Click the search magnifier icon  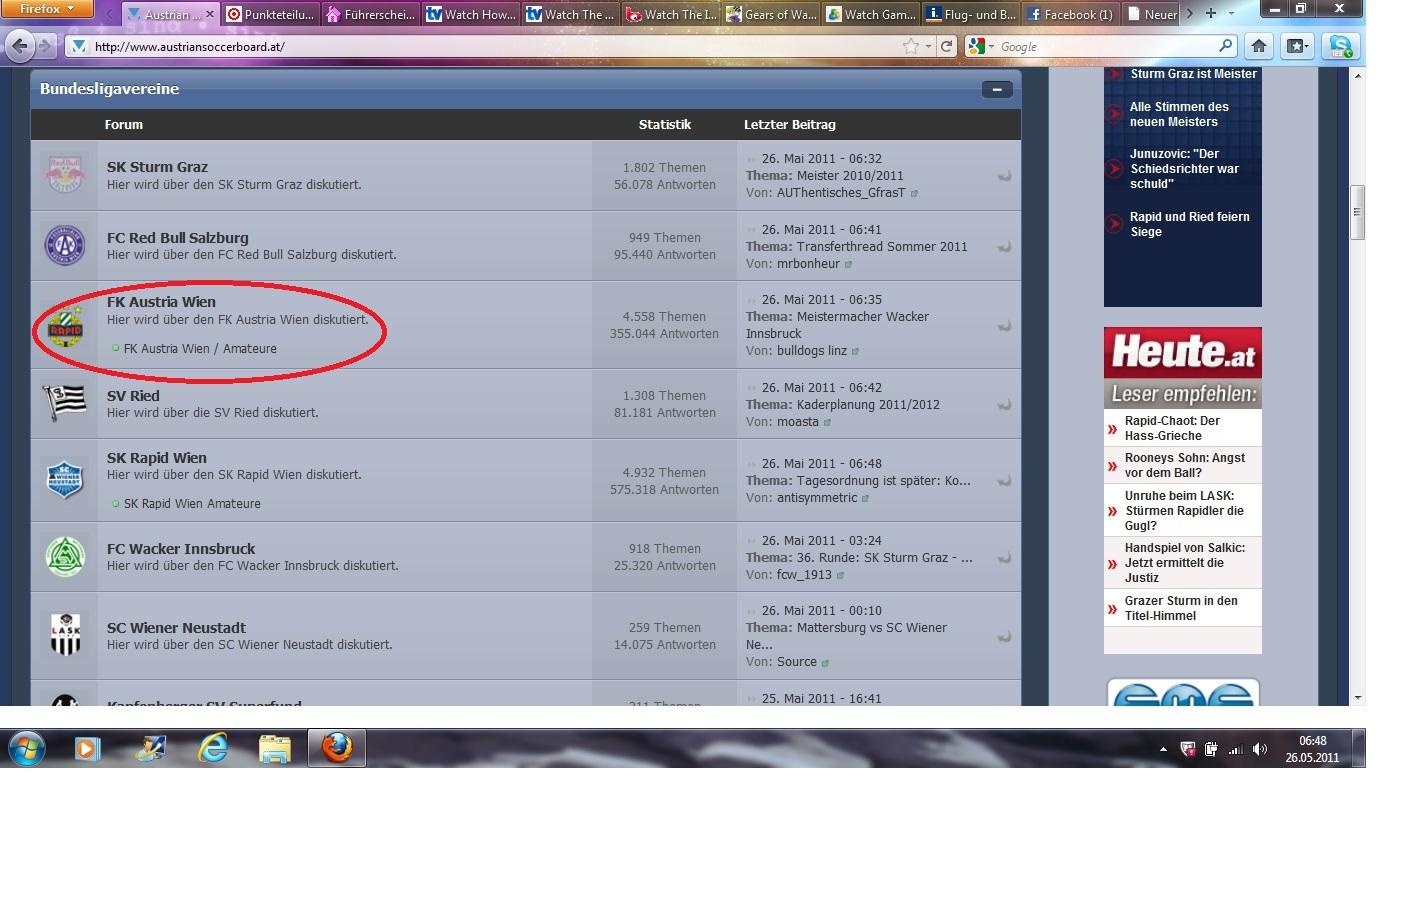(x=1226, y=46)
